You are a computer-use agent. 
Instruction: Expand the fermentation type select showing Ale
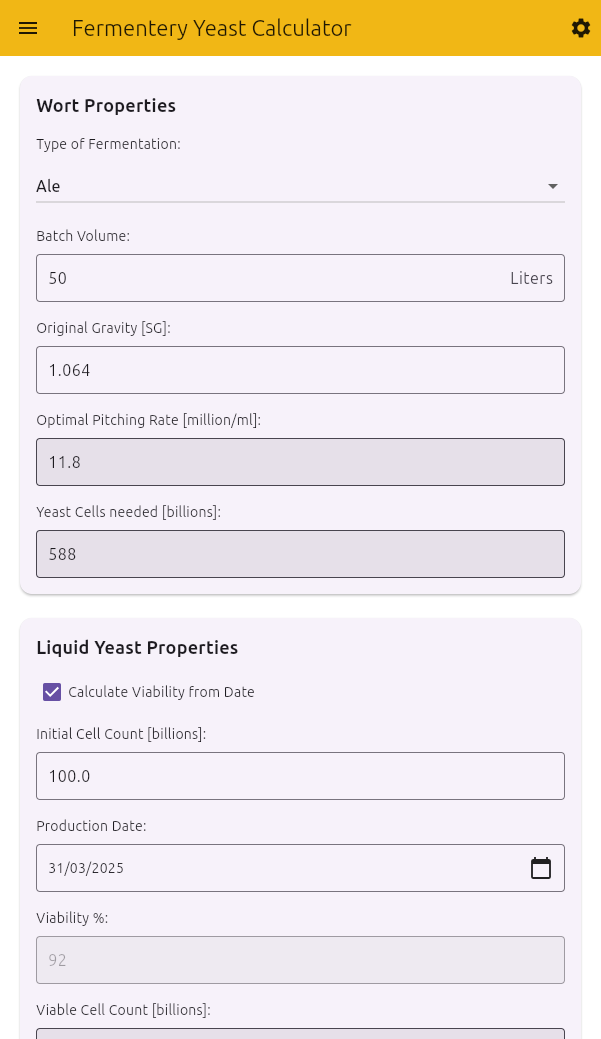300,186
